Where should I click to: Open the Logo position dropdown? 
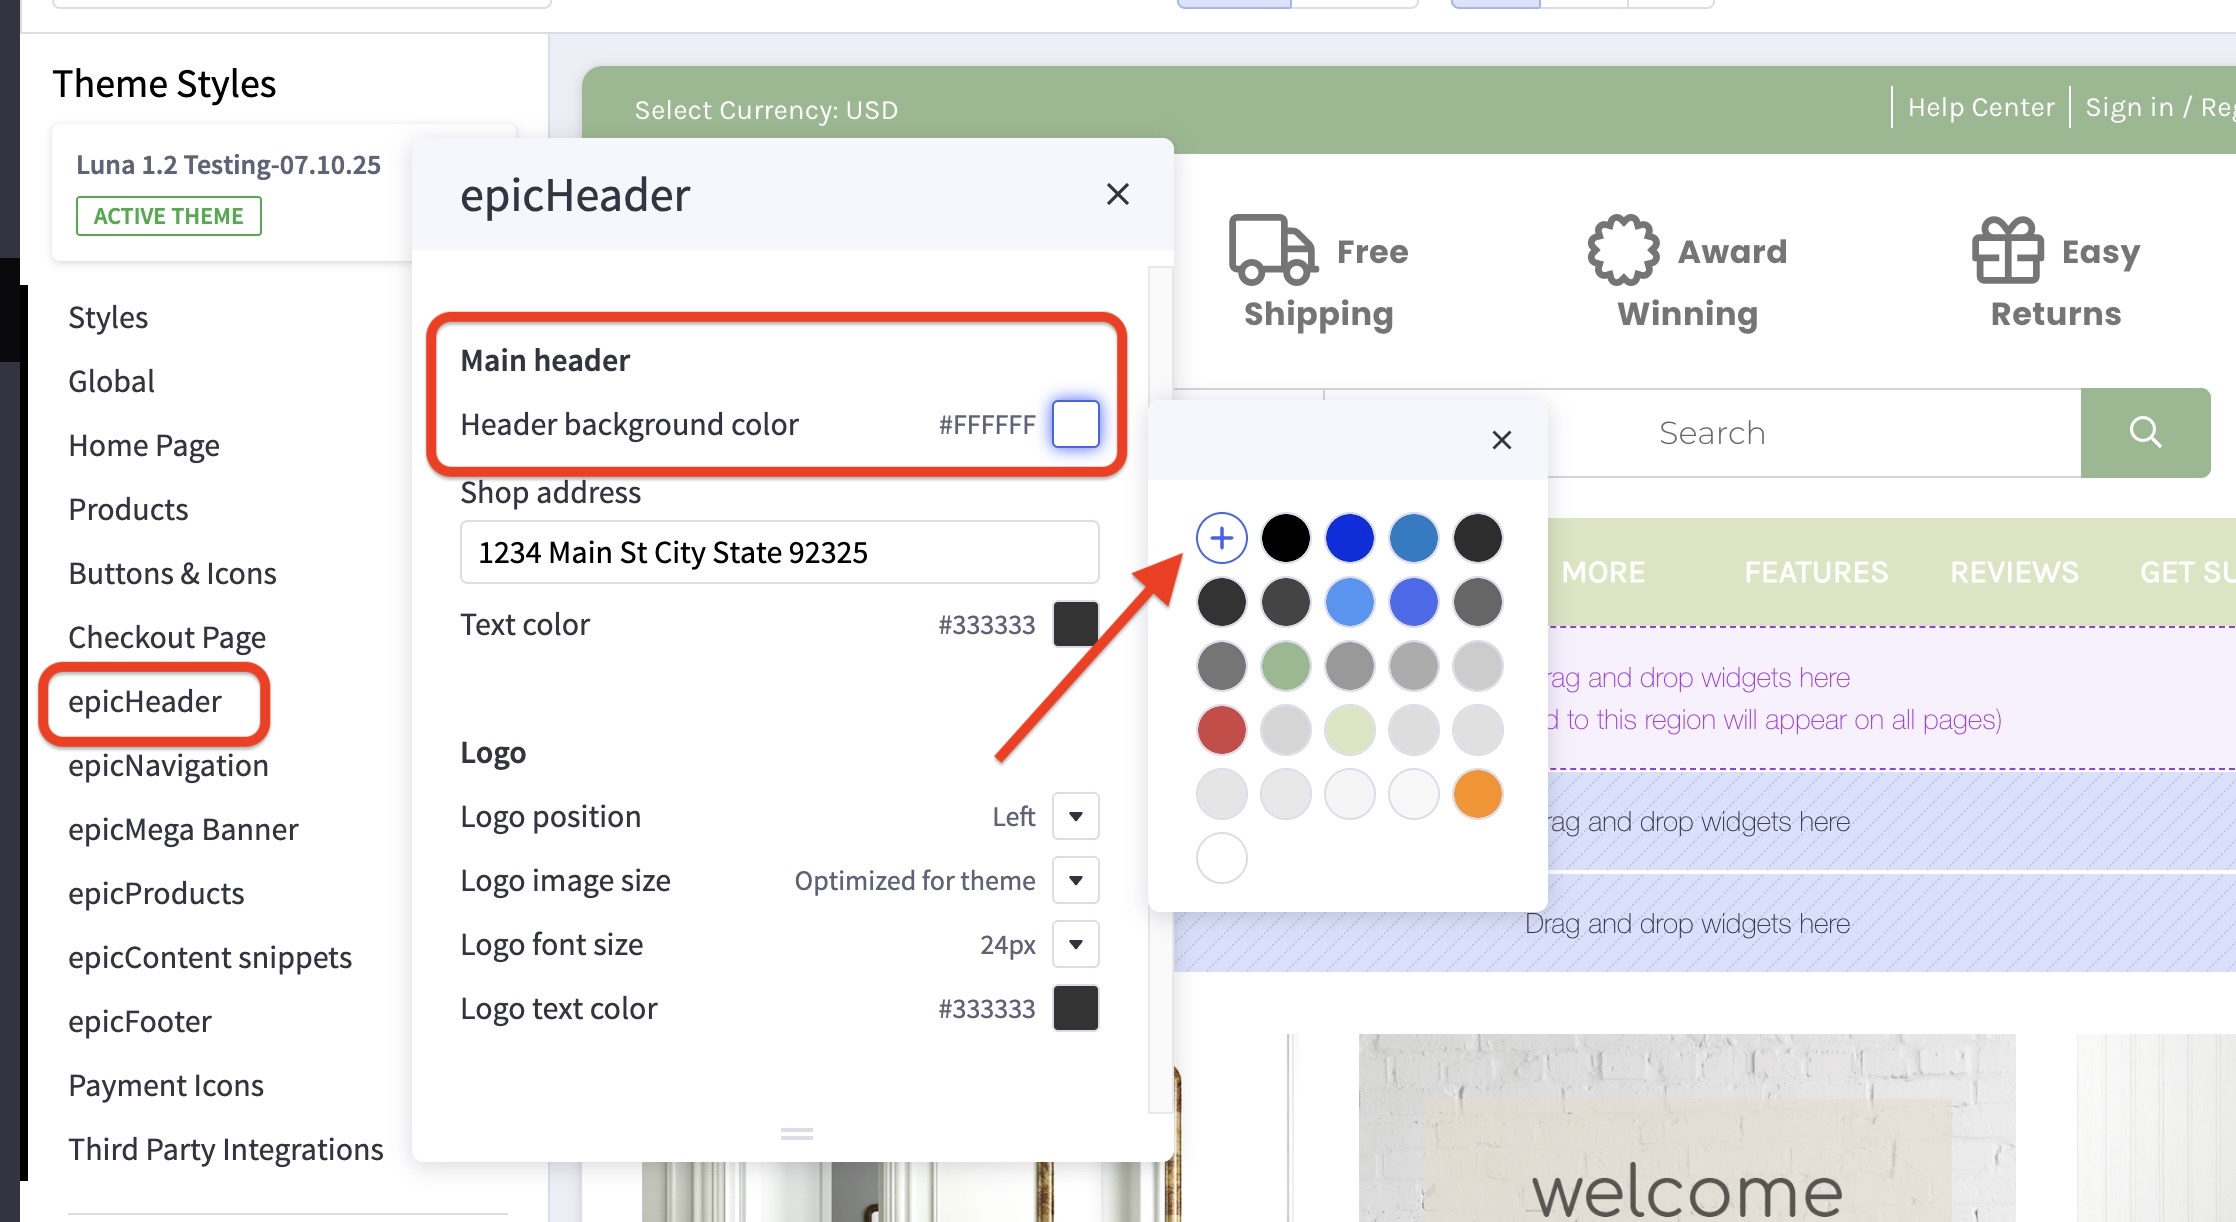point(1075,816)
